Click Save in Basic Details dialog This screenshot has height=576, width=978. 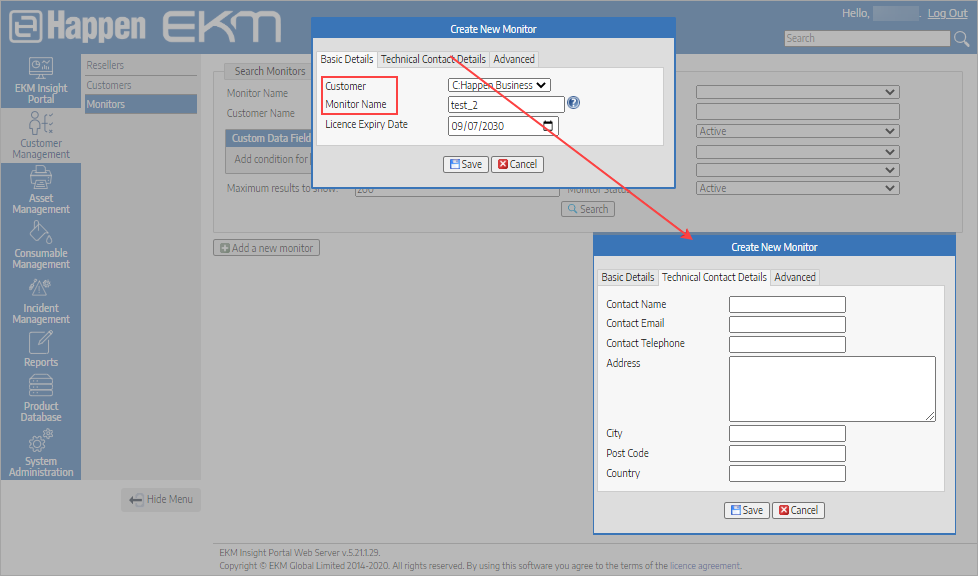click(465, 164)
